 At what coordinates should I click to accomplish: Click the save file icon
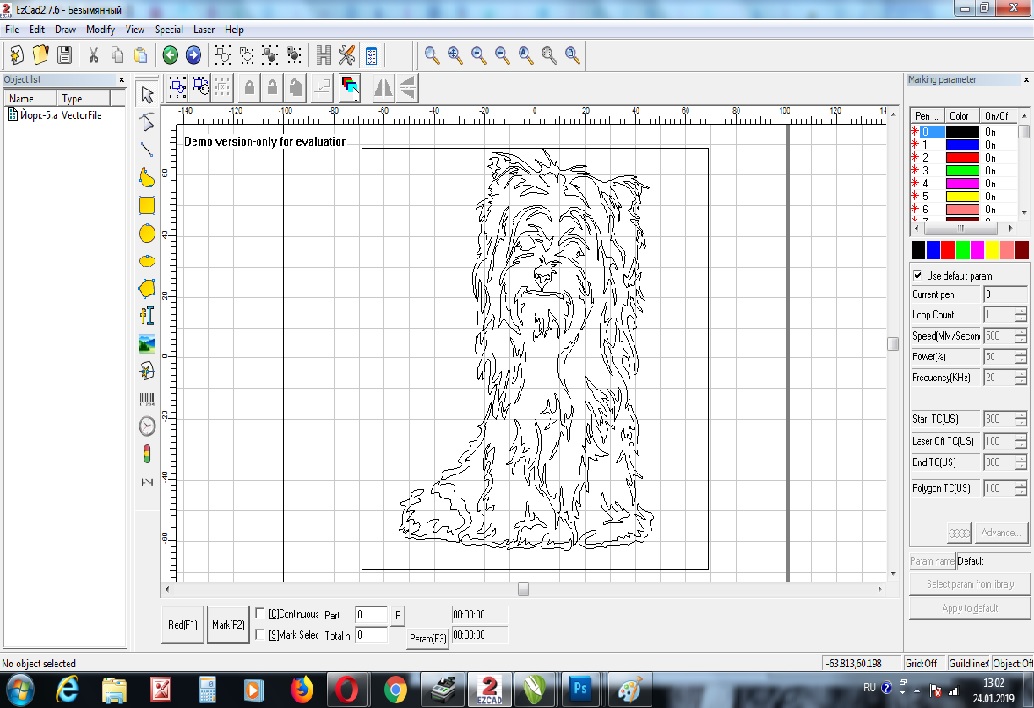pos(64,55)
